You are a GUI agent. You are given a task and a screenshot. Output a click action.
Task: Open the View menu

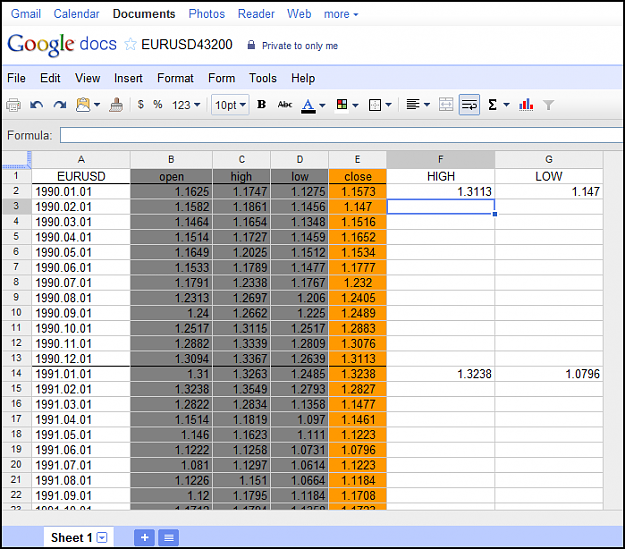(88, 78)
